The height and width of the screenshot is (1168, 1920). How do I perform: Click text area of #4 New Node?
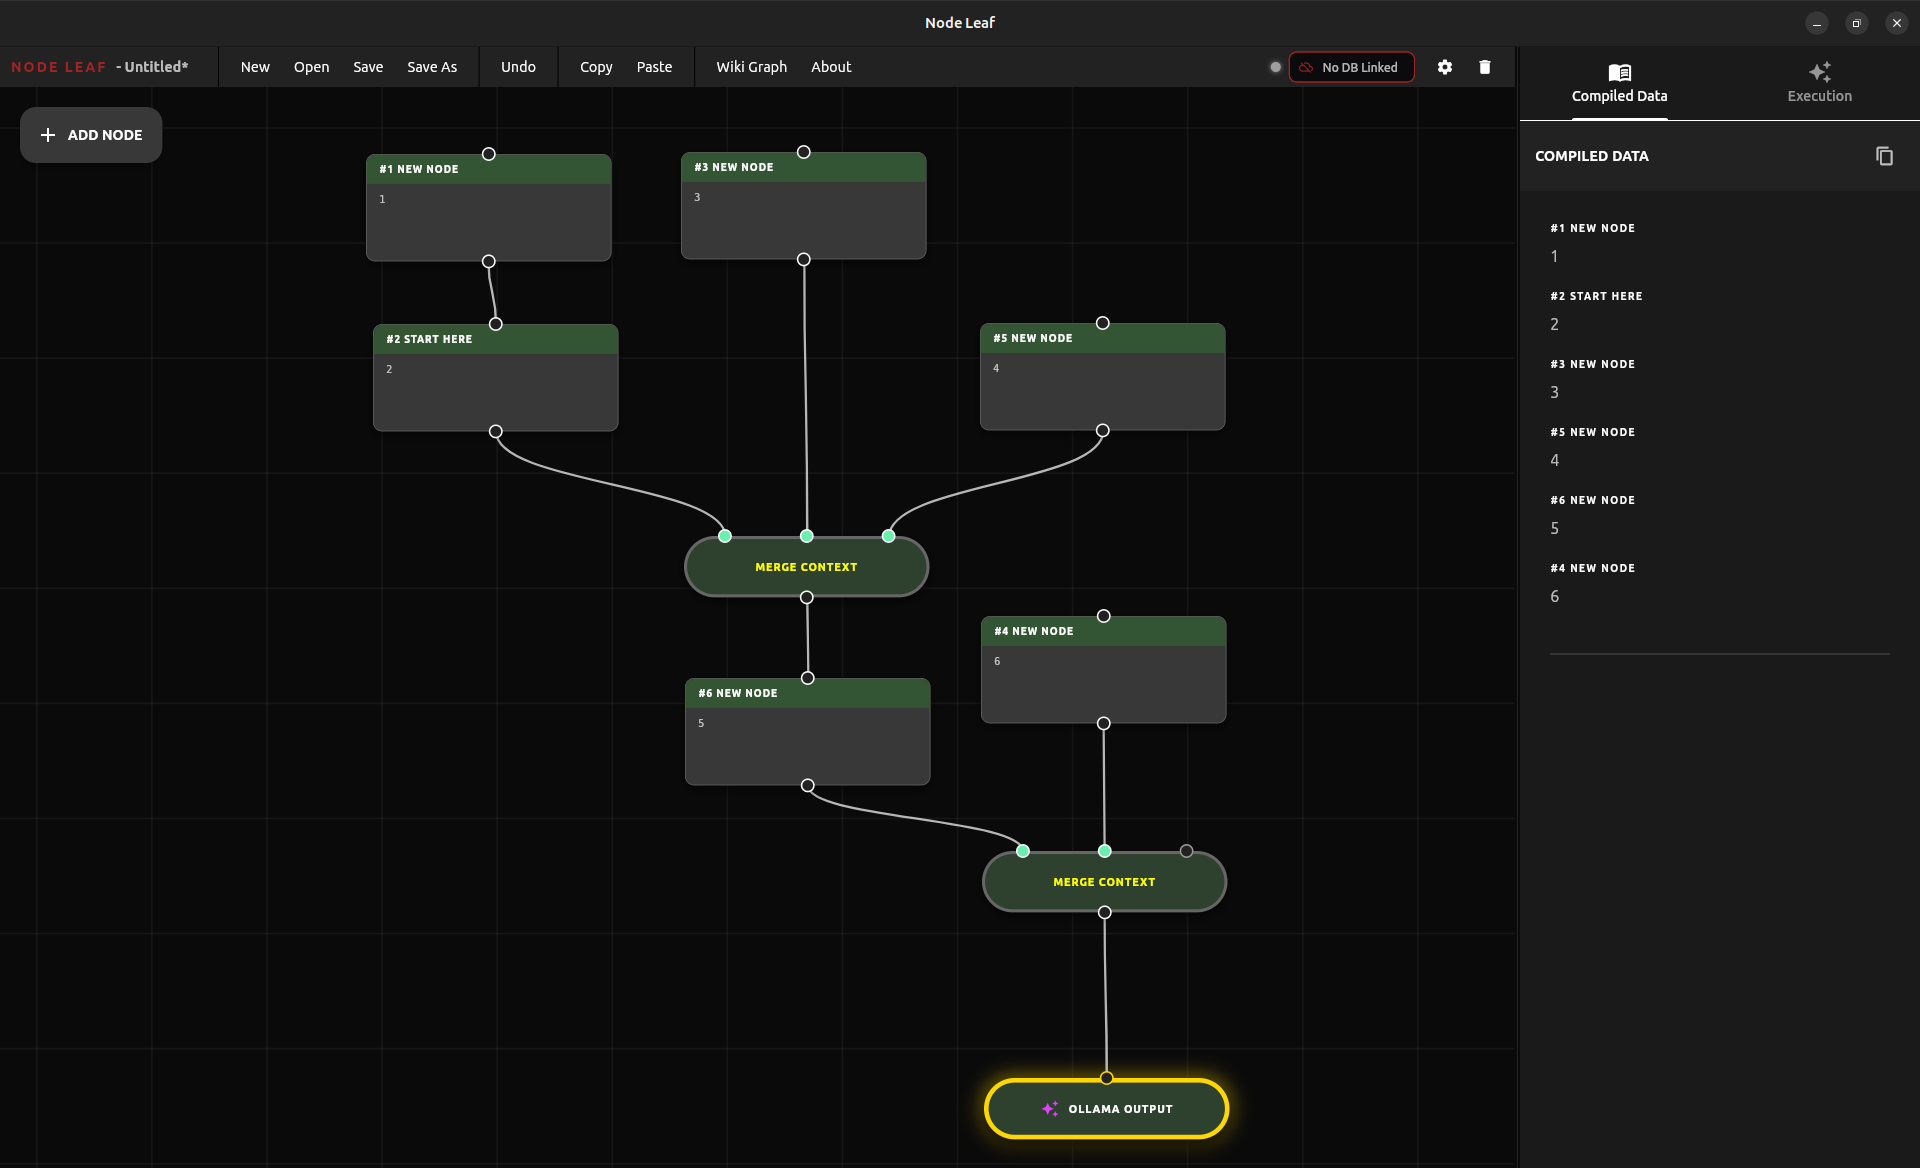pyautogui.click(x=1103, y=683)
